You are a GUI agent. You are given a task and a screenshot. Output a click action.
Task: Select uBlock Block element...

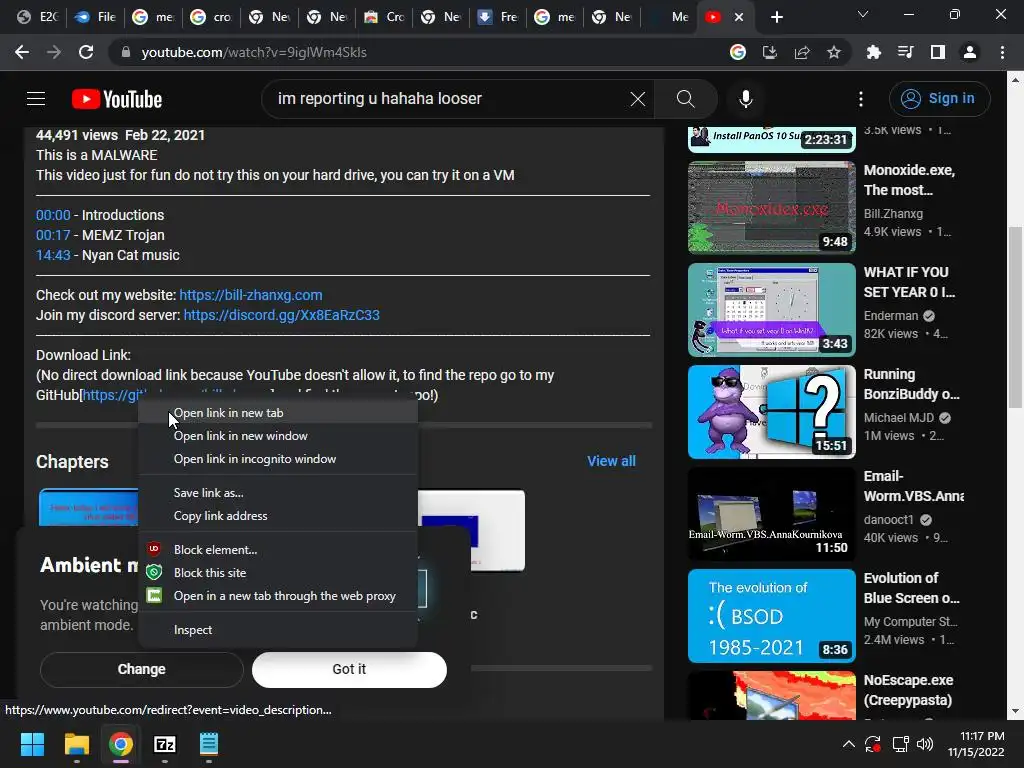point(278,549)
